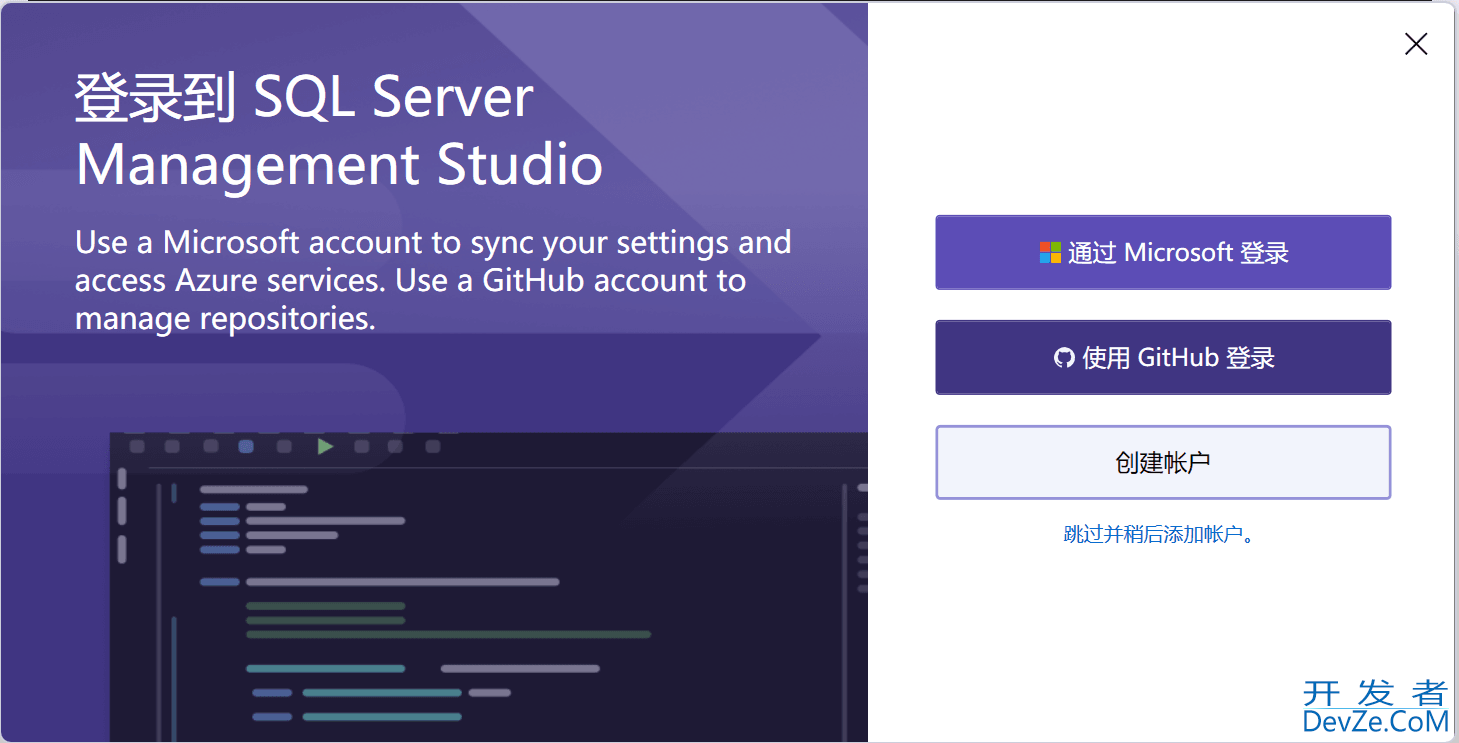Close the sign-in dialog with X
The height and width of the screenshot is (743, 1459).
point(1416,43)
